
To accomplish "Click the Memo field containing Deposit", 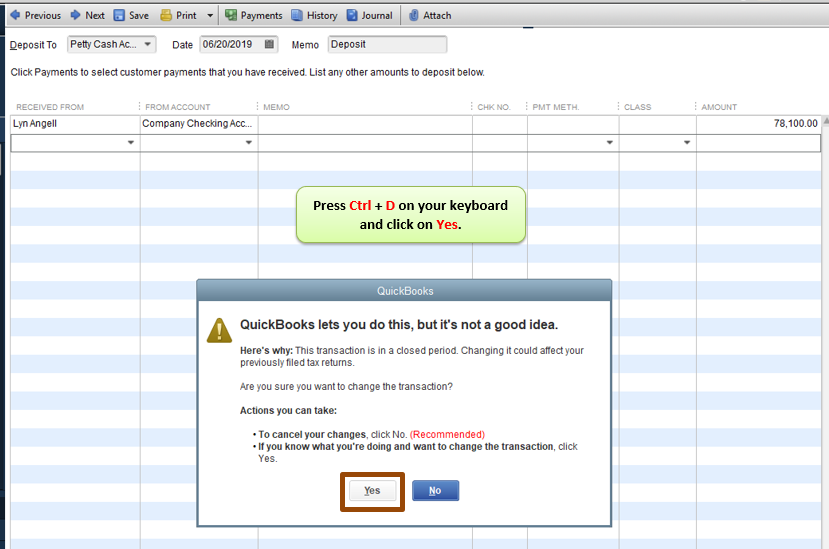I will click(387, 44).
